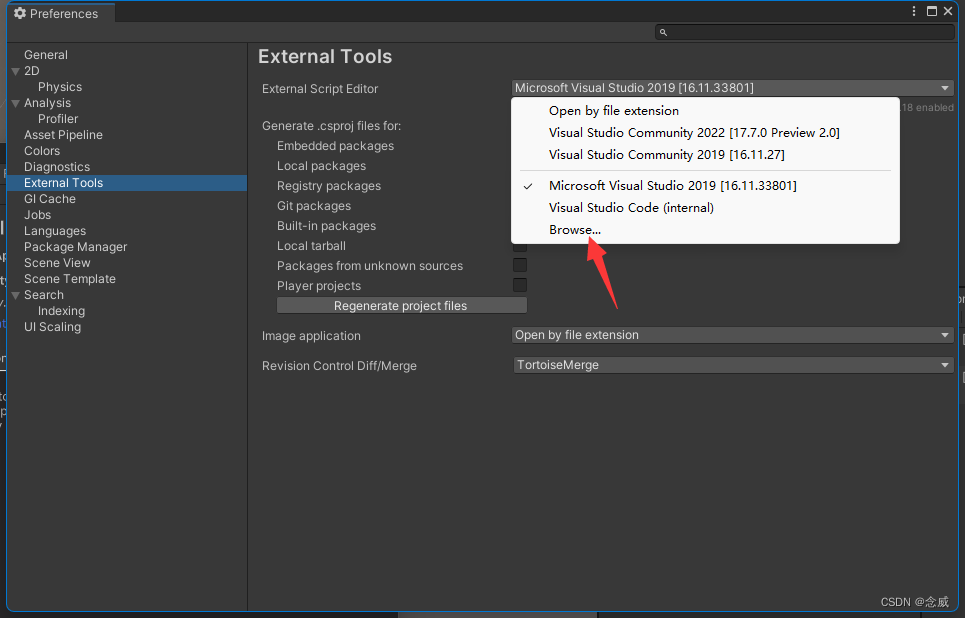Select Visual Studio Community 2022 entry
The image size is (965, 618).
(694, 133)
